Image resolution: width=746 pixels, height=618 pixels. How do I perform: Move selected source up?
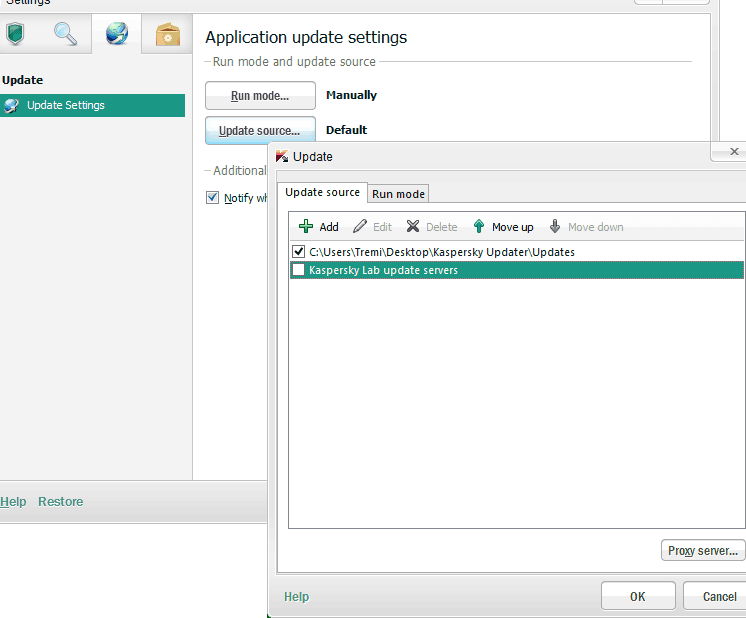tap(503, 226)
